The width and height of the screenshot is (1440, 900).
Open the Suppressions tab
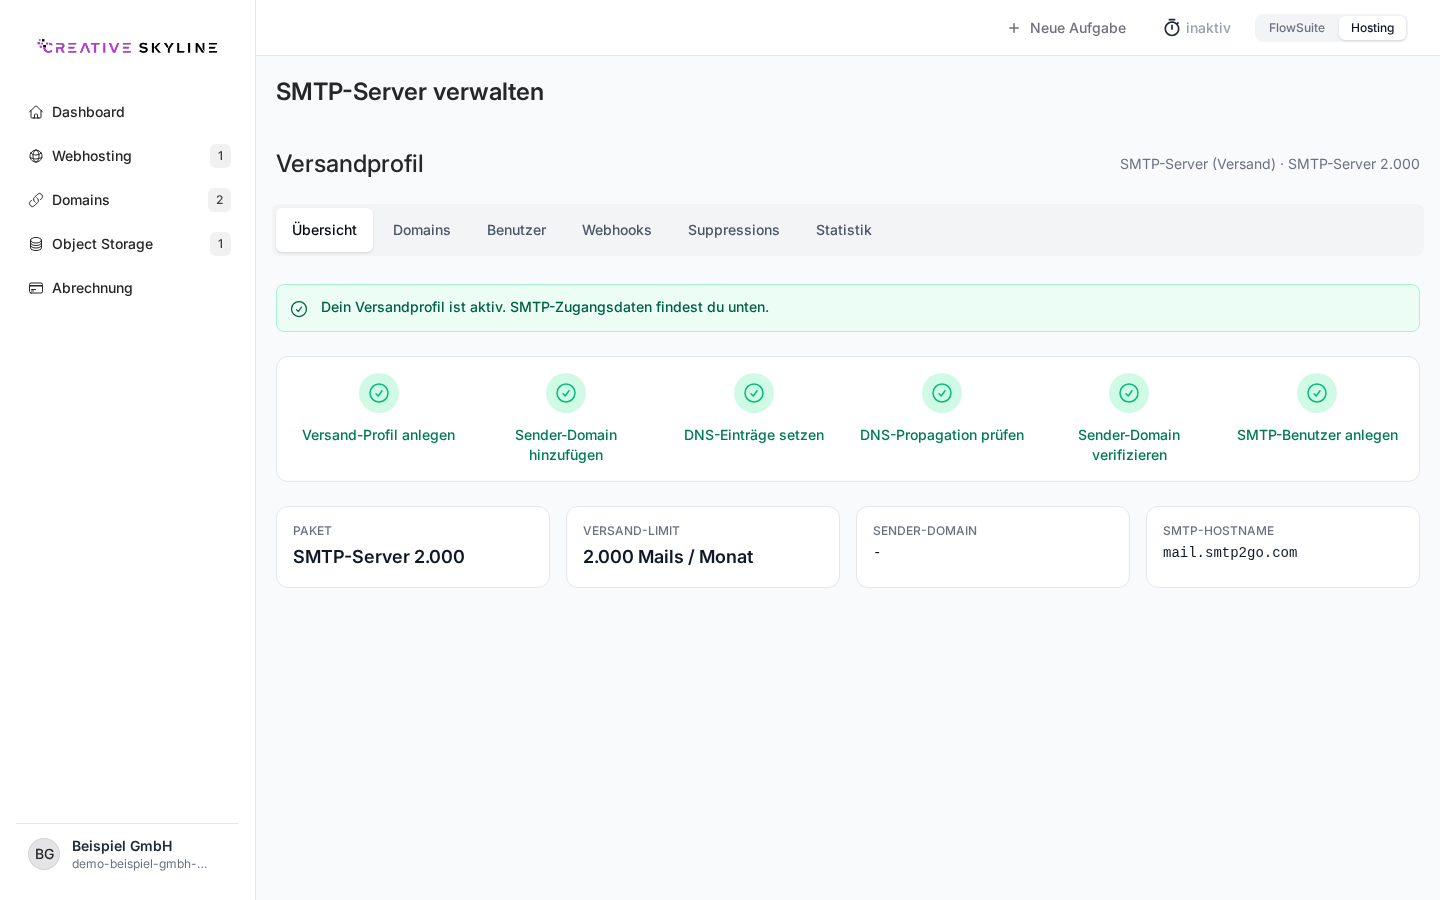coord(734,230)
